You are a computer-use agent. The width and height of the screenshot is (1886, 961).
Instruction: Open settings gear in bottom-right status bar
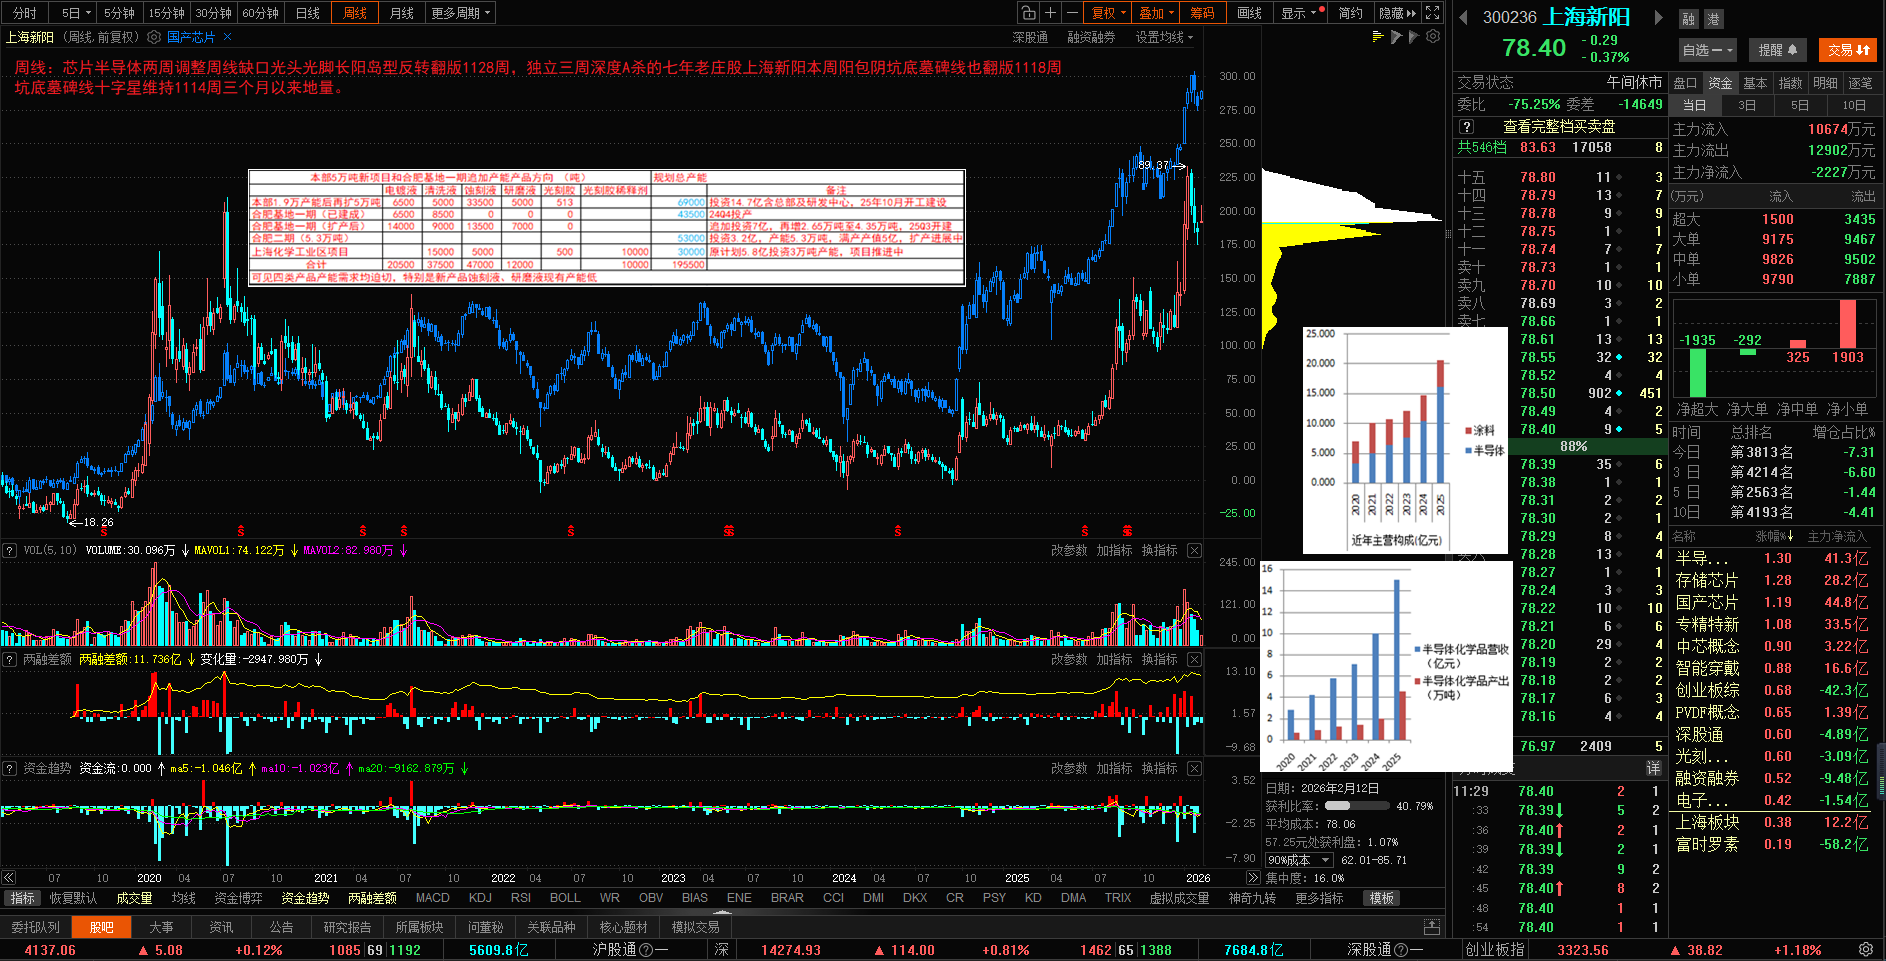1866,949
